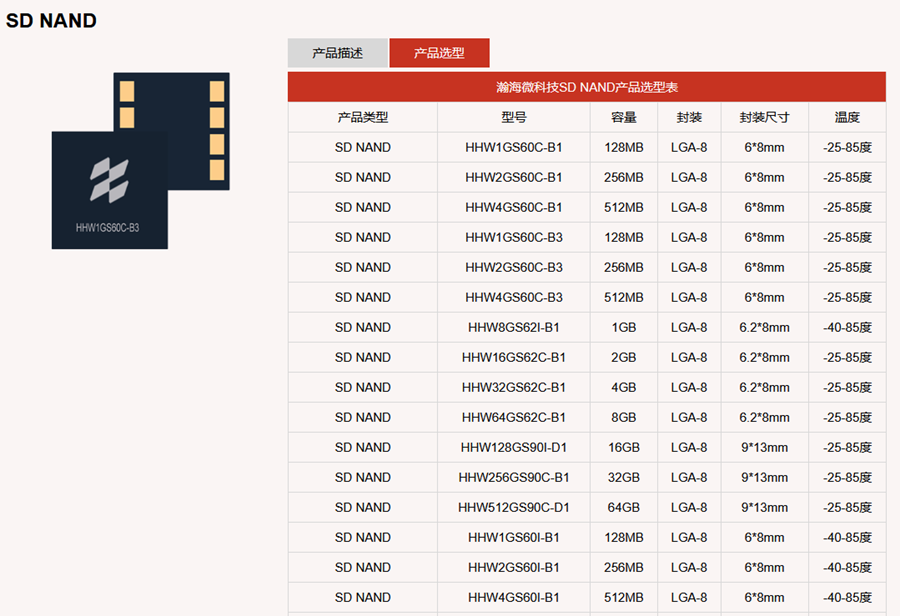The width and height of the screenshot is (900, 616).
Task: Click the 32GB capacity cell
Action: (624, 477)
